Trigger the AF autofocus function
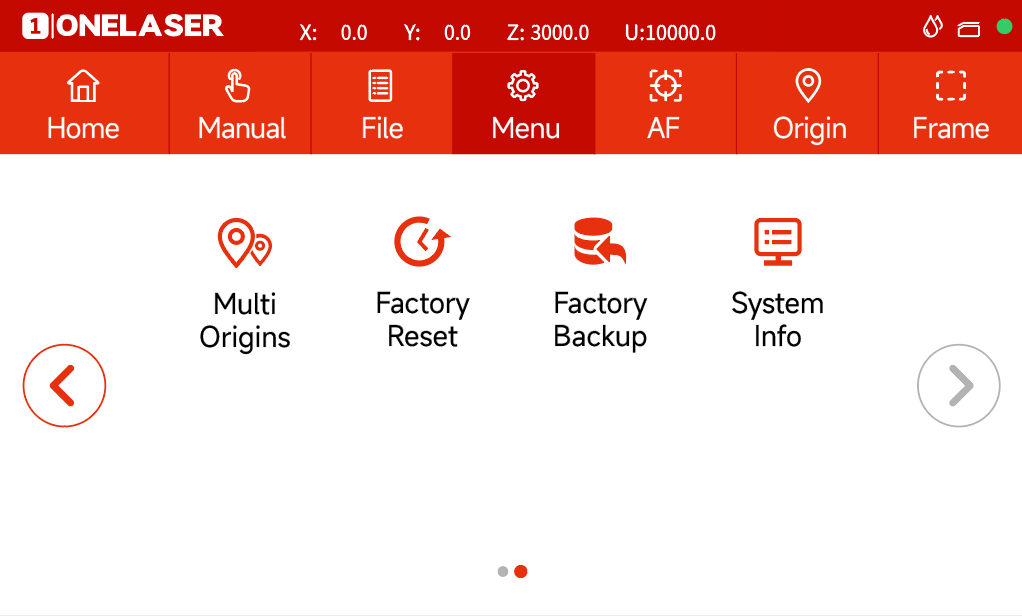This screenshot has height=616, width=1022. [x=665, y=103]
